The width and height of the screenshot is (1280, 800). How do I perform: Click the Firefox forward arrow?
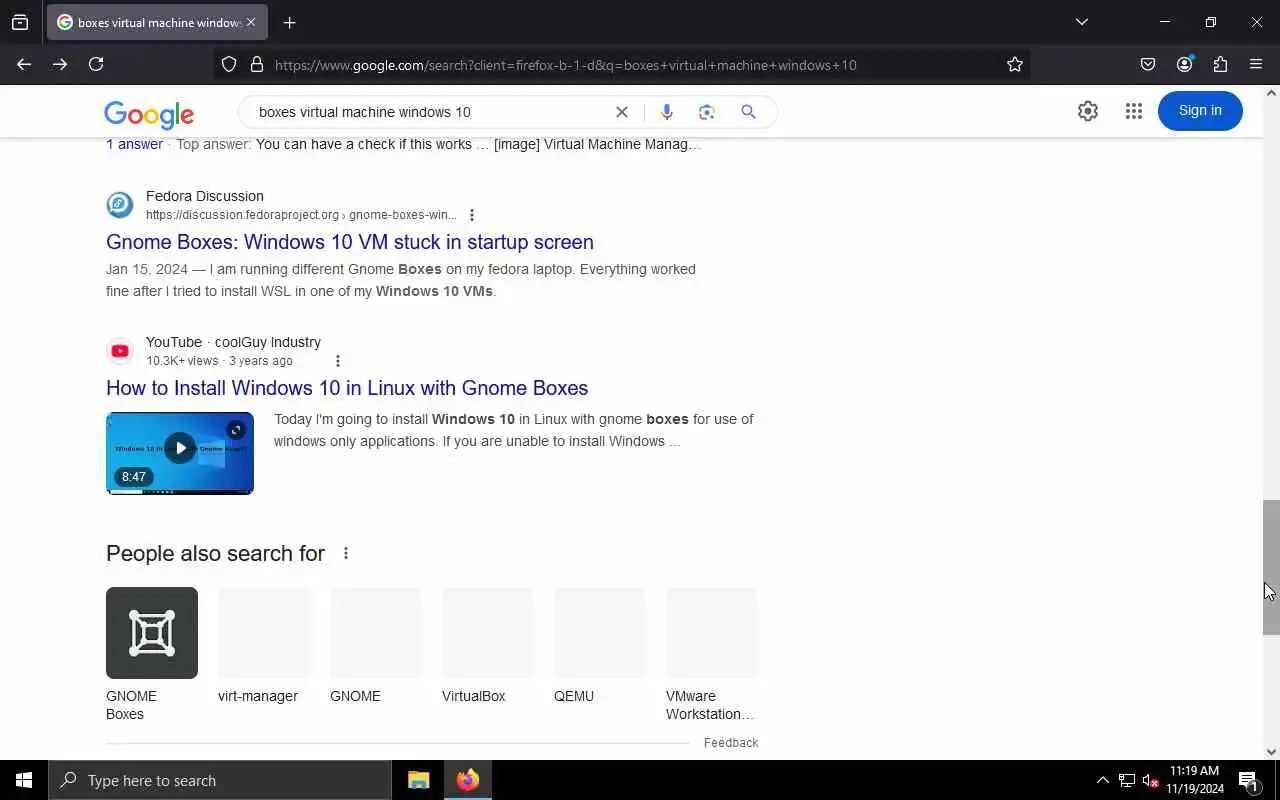(x=60, y=64)
